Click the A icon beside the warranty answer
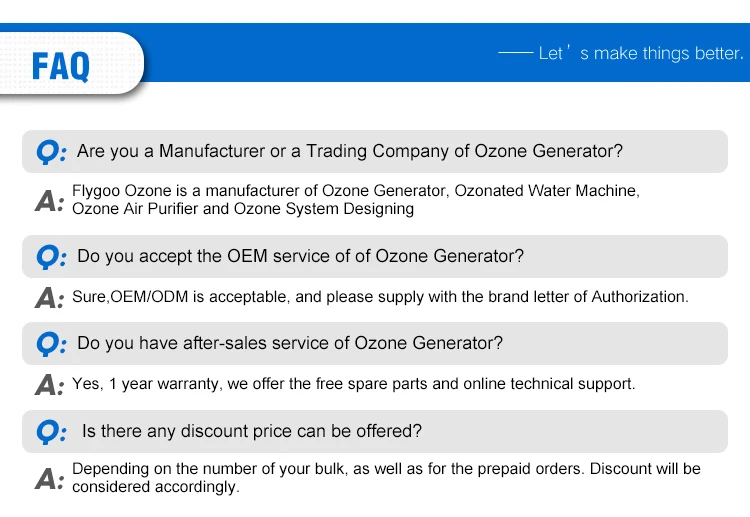Screen dimensions: 750x517 (x=49, y=384)
